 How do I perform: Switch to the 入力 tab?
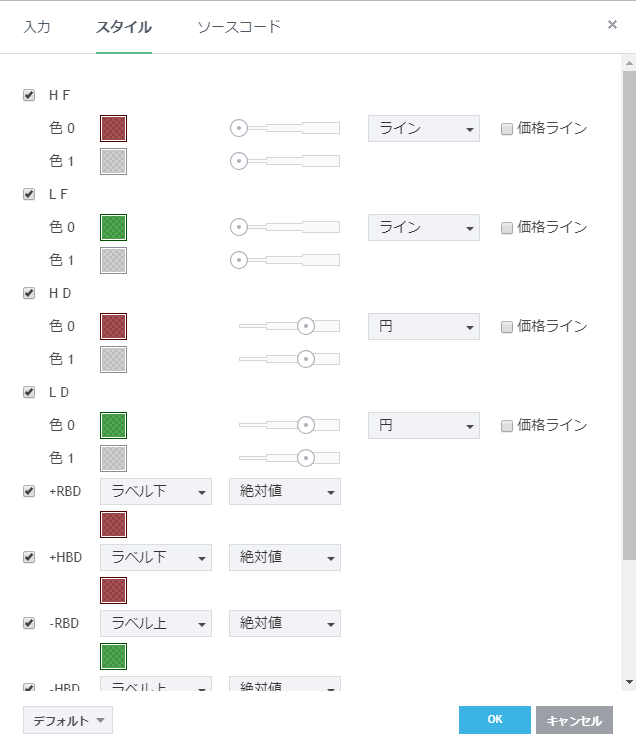point(37,27)
